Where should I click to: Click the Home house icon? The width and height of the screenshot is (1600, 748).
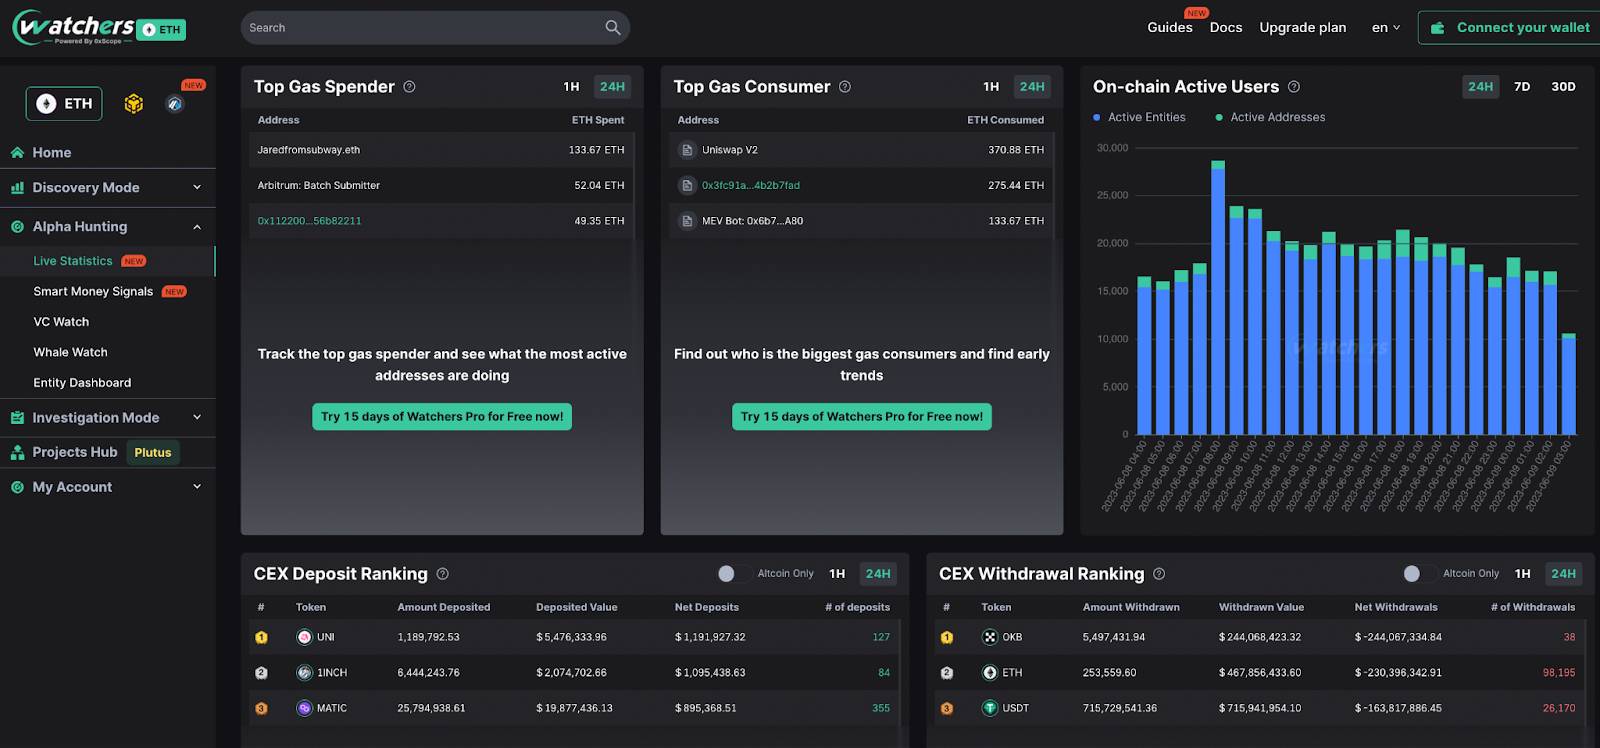(x=17, y=152)
